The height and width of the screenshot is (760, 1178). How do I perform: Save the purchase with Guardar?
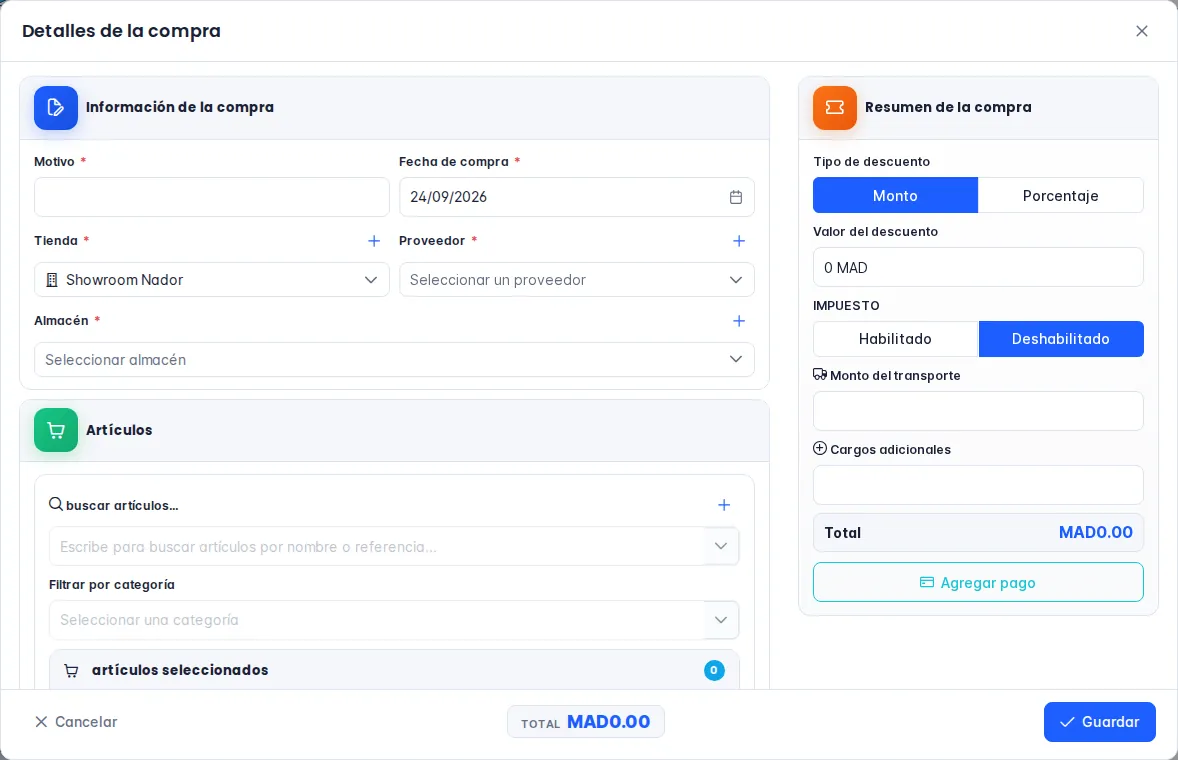1099,722
